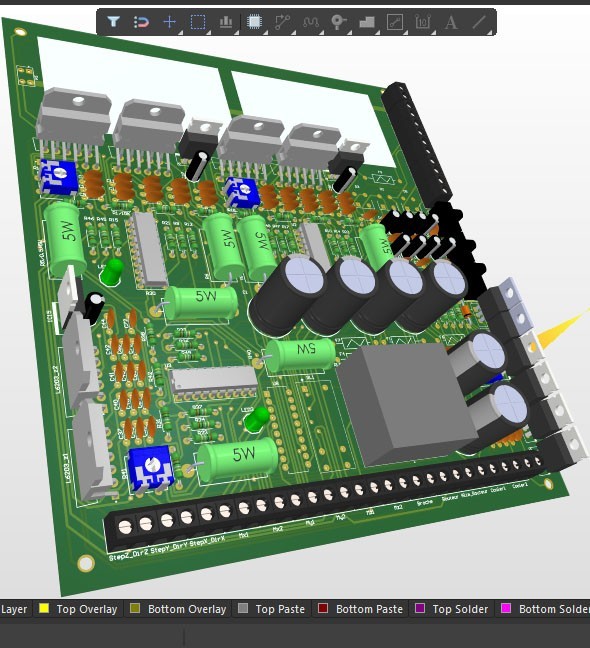Click the L6203_X1 designator text
Image resolution: width=590 pixels, height=648 pixels.
pos(67,468)
